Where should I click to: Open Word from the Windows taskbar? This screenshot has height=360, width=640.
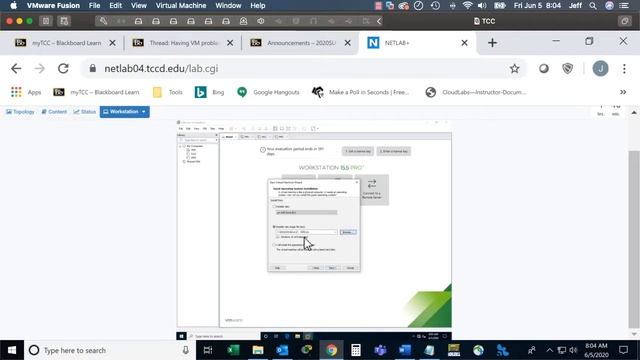coord(404,350)
